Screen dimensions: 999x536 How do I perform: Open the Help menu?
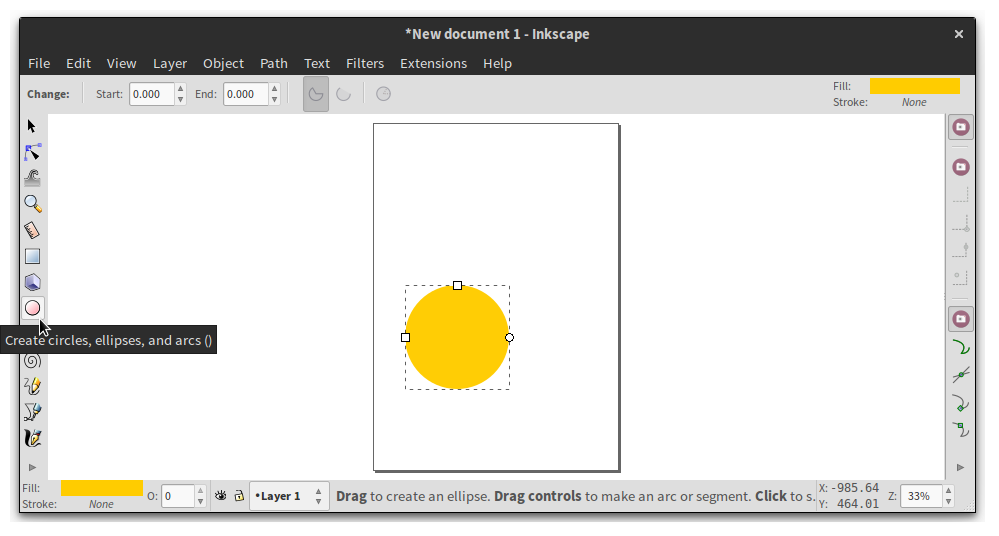(497, 64)
